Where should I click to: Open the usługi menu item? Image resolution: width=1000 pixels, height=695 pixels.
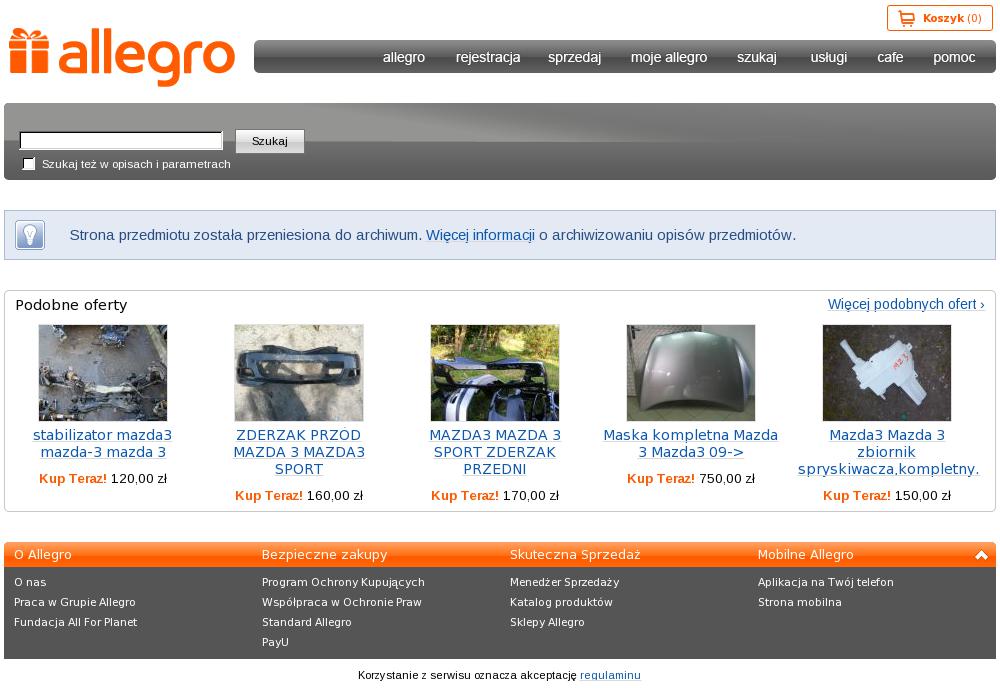pos(828,57)
